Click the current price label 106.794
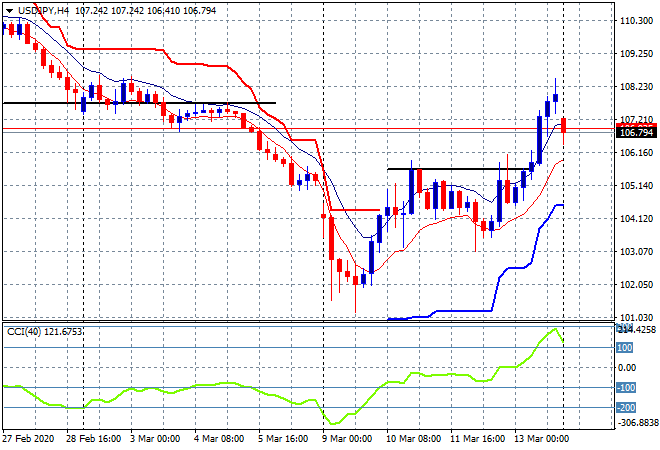The image size is (660, 450). point(636,133)
